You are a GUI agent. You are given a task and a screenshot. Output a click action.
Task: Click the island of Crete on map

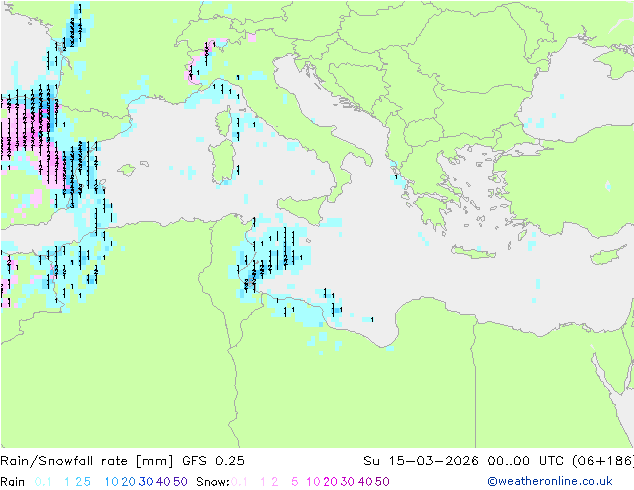tap(472, 252)
